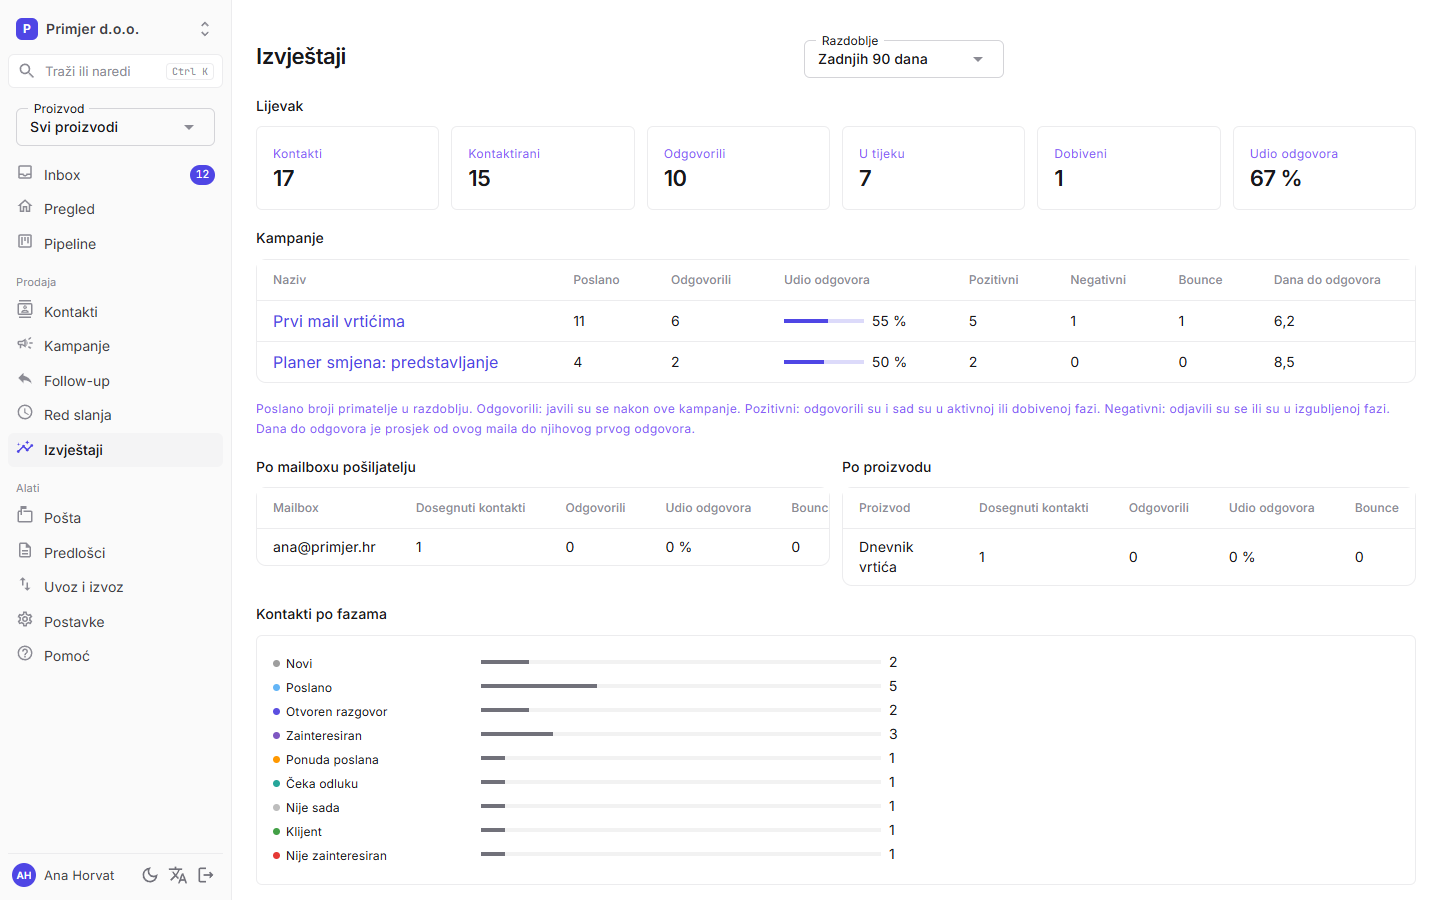Click the Dnevnik vrtića product row
The height and width of the screenshot is (900, 1440).
click(x=1129, y=557)
